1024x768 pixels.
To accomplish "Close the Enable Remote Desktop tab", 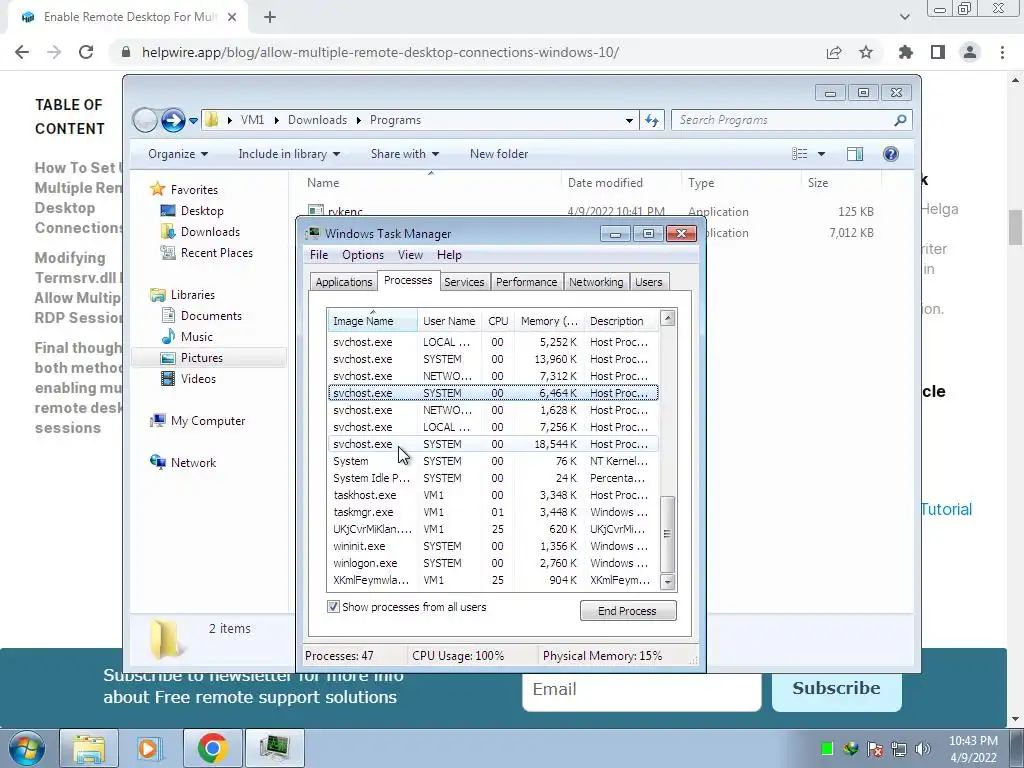I will [232, 18].
